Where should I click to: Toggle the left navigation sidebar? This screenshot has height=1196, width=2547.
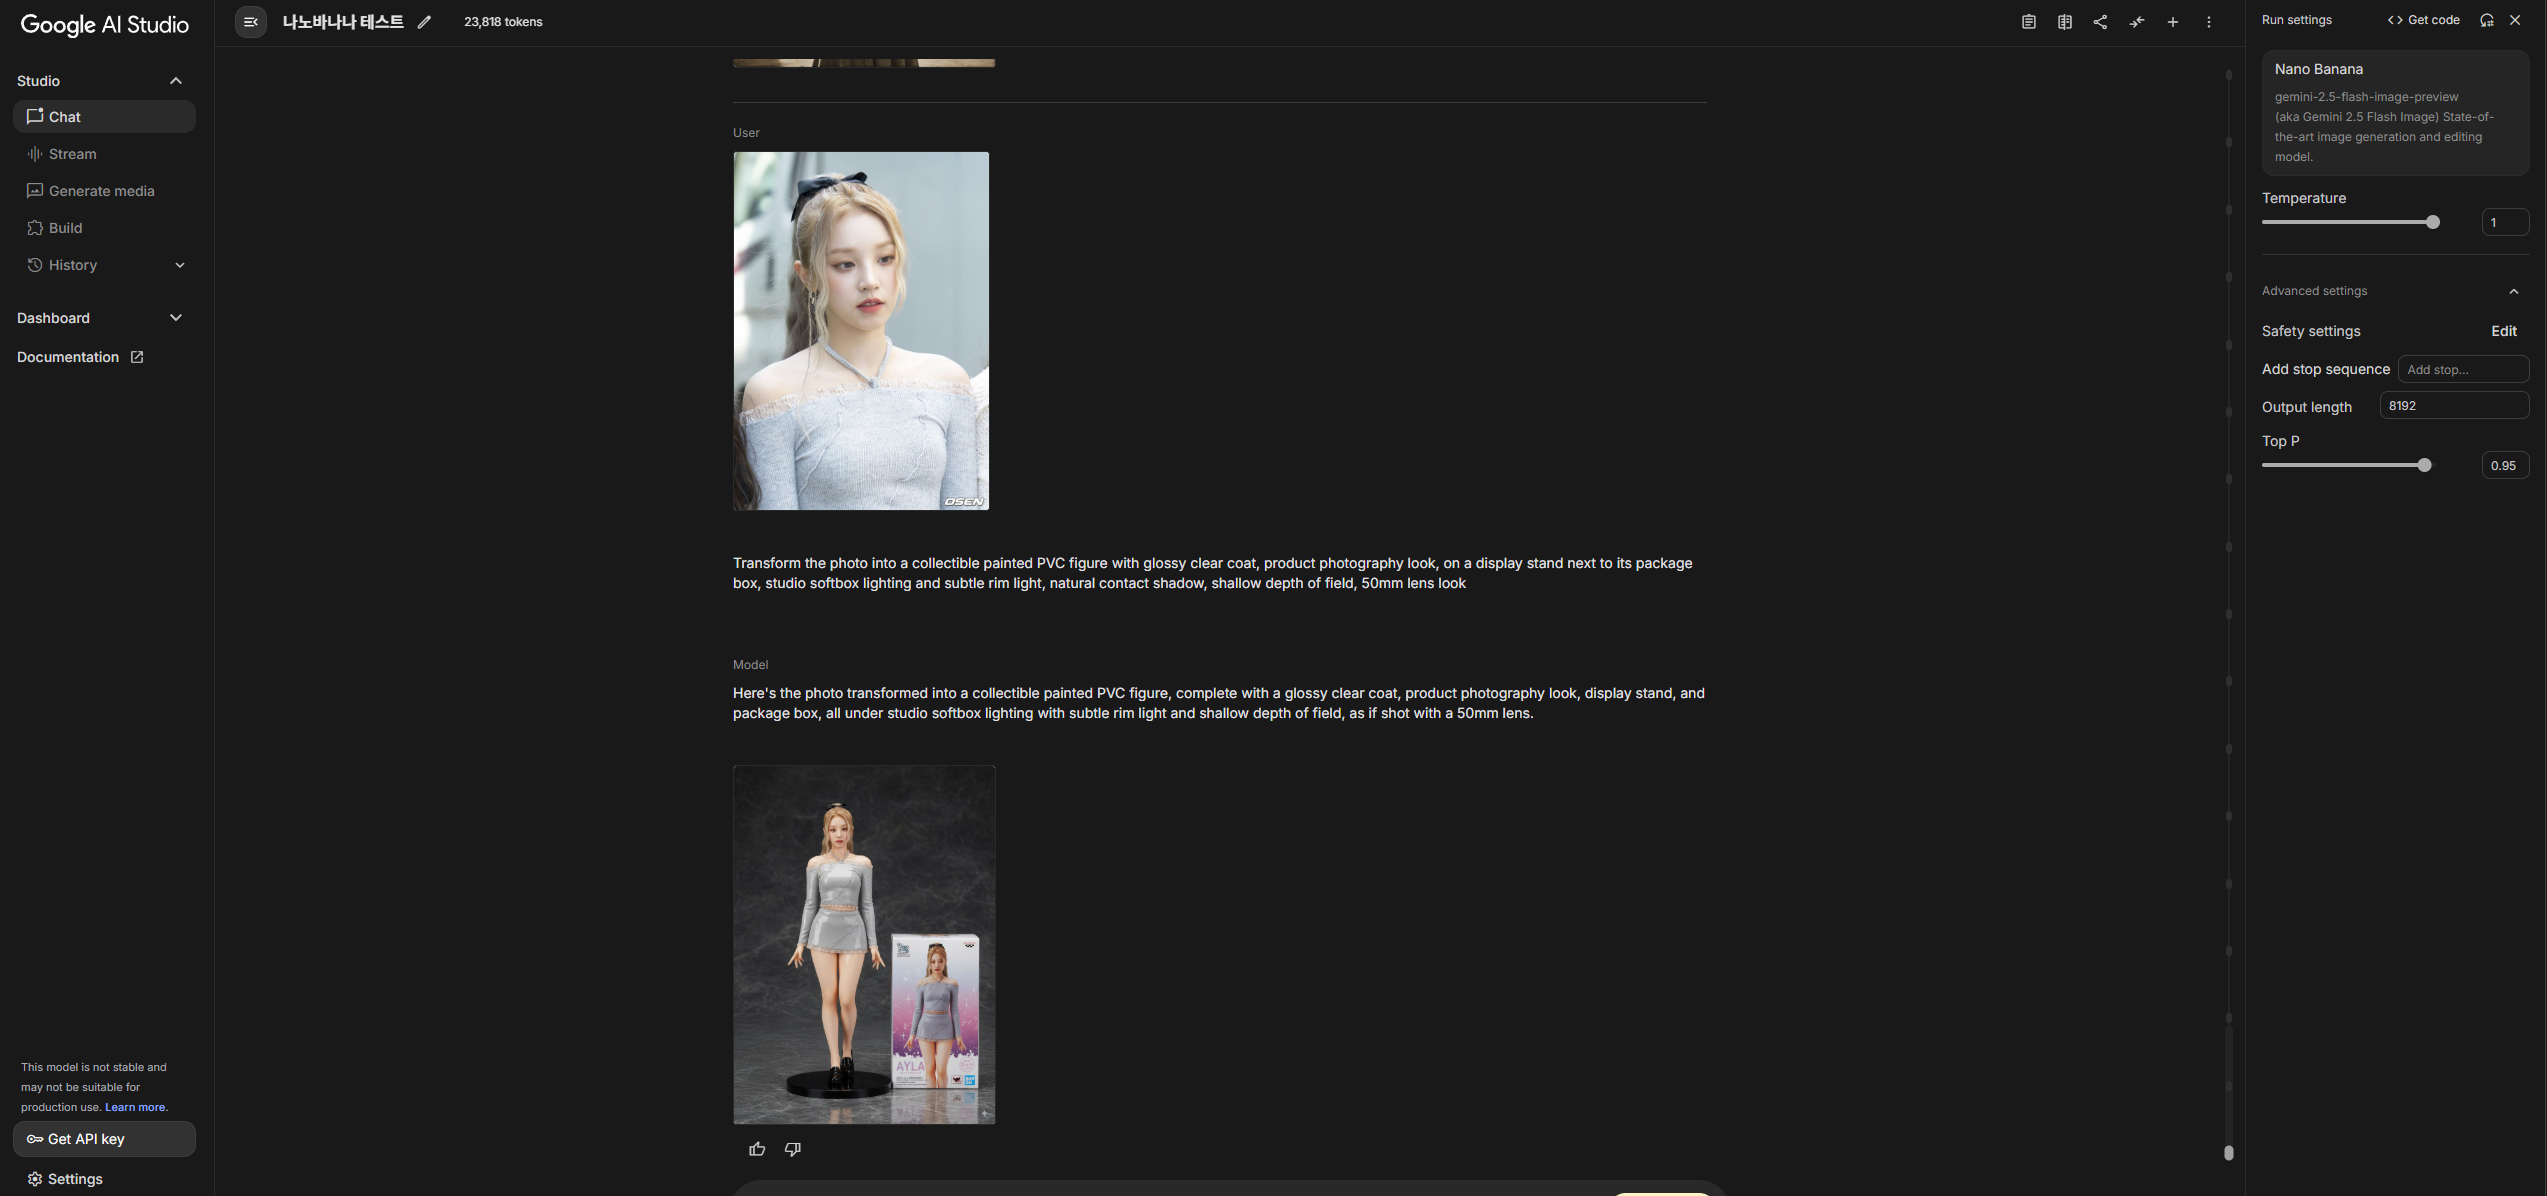coord(251,22)
